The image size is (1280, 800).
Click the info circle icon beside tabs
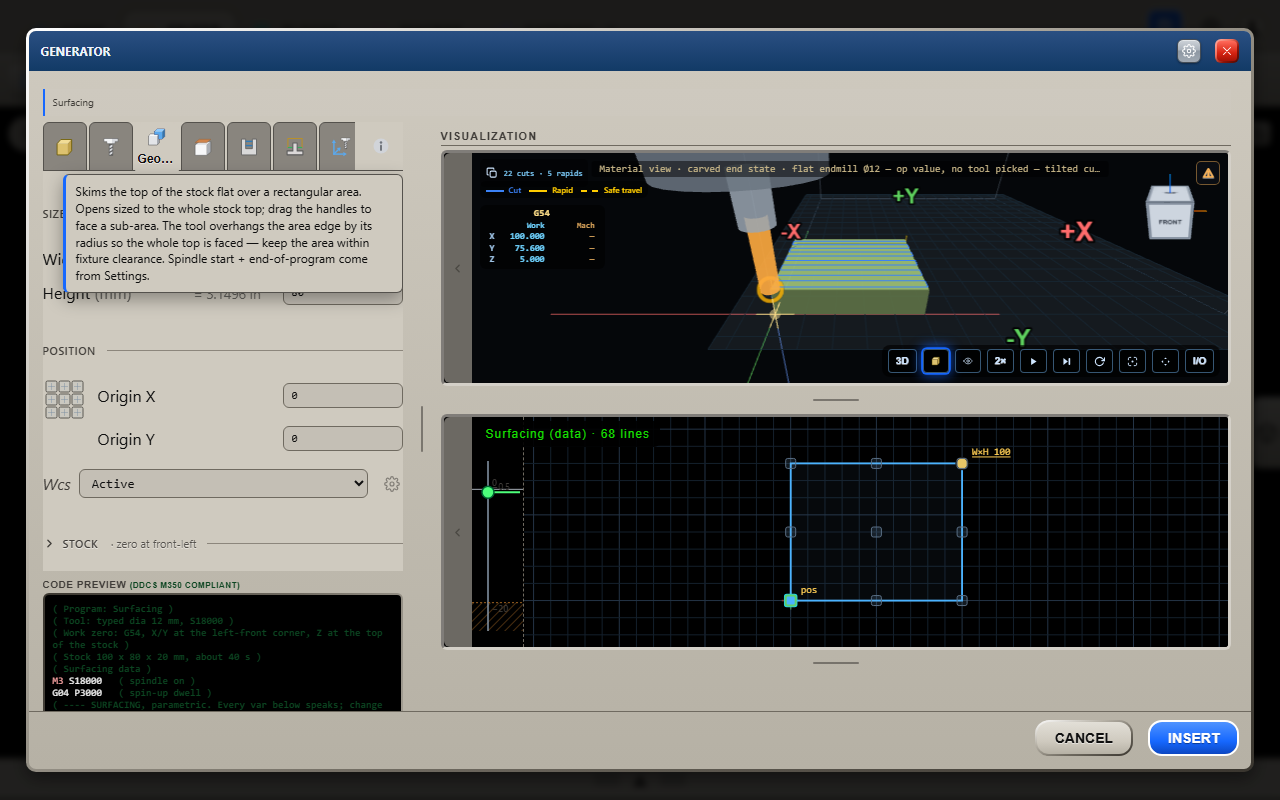[x=381, y=146]
